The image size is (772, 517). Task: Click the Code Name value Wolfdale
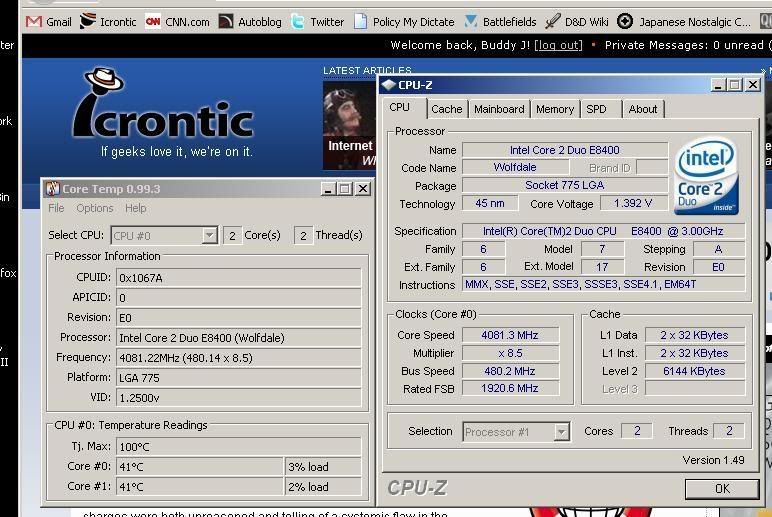pyautogui.click(x=515, y=167)
